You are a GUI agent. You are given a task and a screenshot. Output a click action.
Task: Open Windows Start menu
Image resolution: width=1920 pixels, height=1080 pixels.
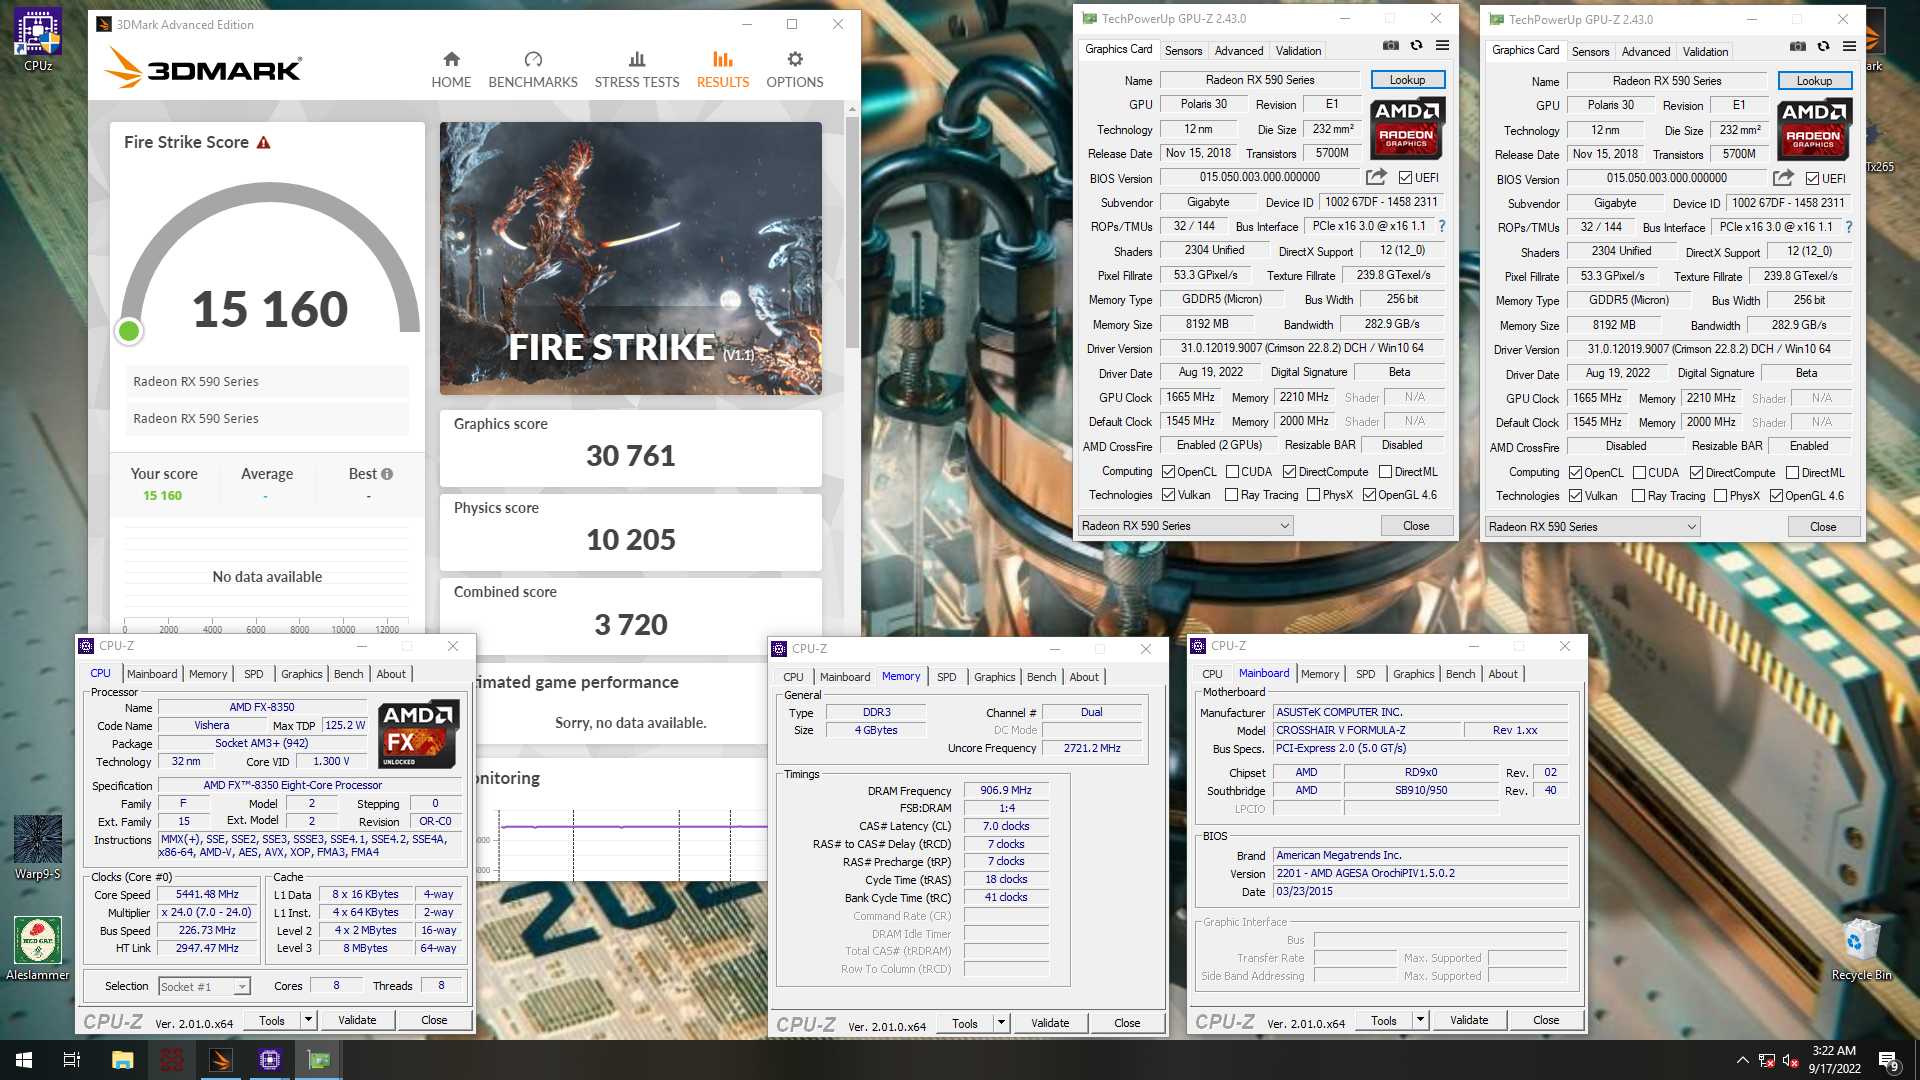[24, 1060]
